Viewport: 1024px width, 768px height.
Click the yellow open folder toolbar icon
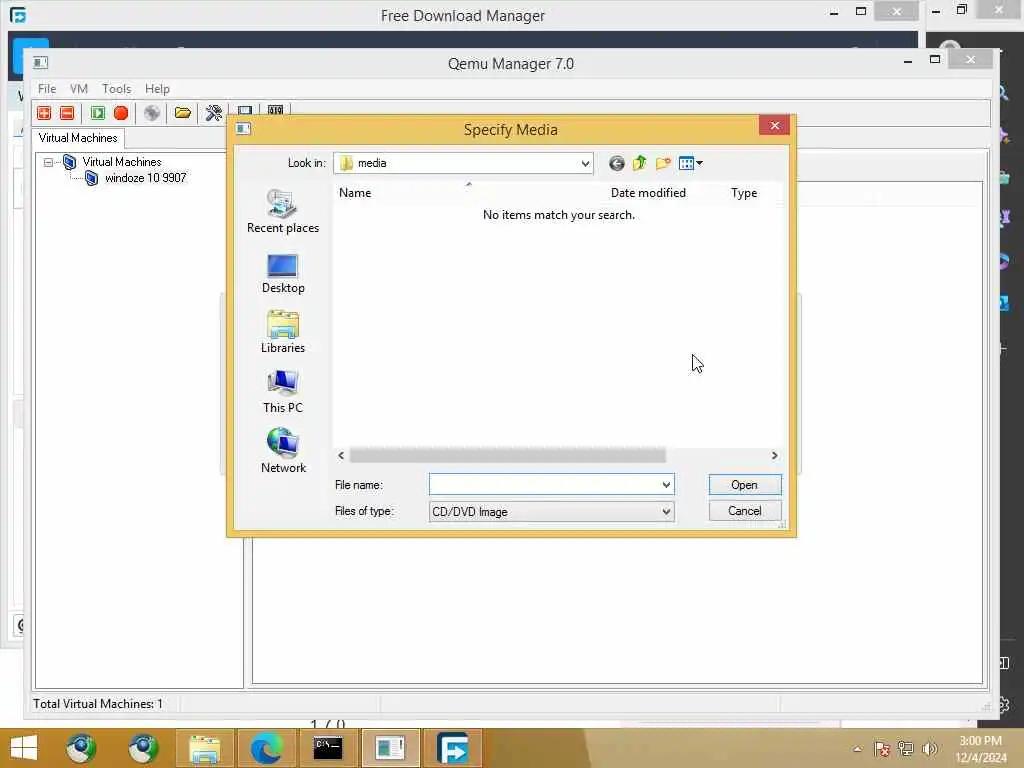[182, 113]
